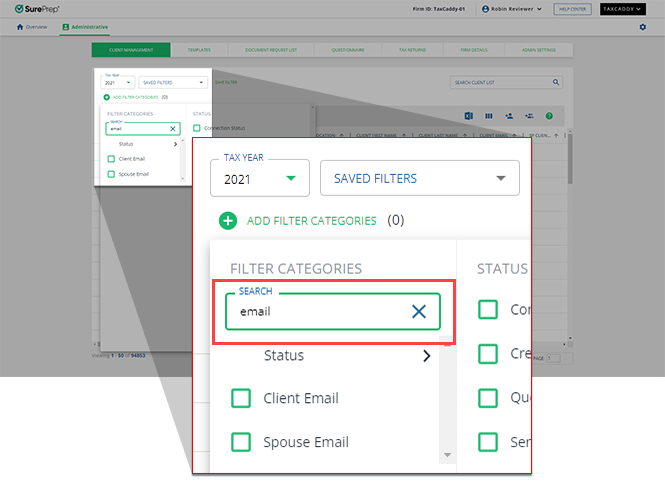Click the Excel export icon above the table
Viewport: 665px width, 482px height.
tap(469, 116)
